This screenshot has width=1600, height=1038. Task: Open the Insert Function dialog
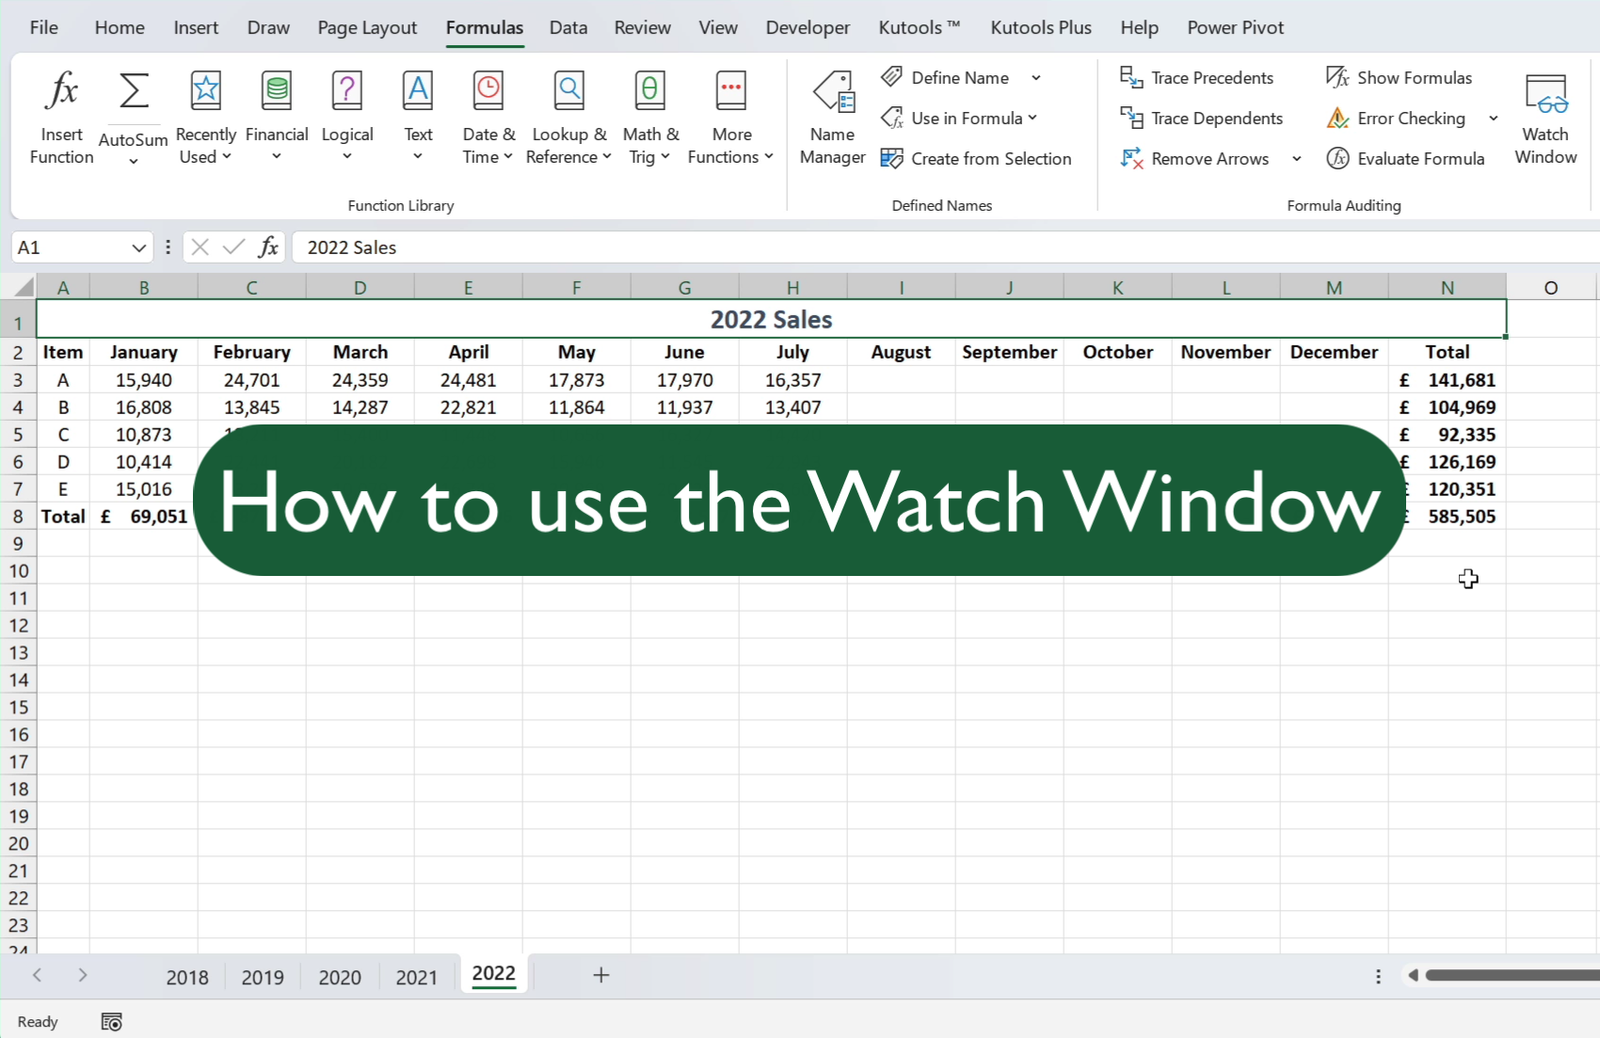pyautogui.click(x=61, y=117)
